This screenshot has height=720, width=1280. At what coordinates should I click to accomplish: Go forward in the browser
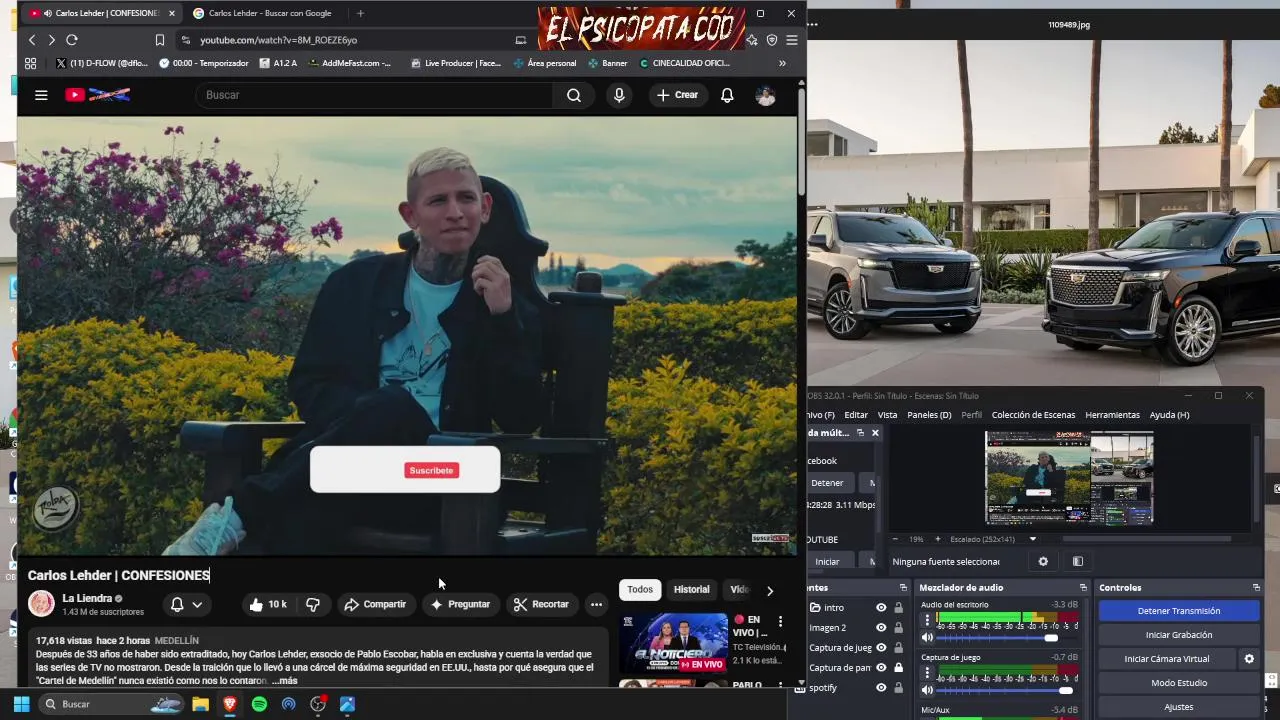pos(51,40)
